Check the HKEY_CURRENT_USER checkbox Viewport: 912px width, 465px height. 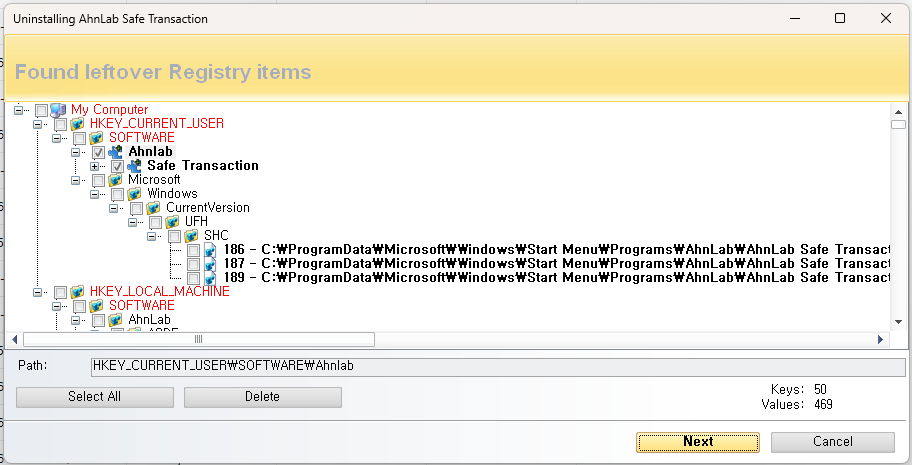tap(60, 124)
